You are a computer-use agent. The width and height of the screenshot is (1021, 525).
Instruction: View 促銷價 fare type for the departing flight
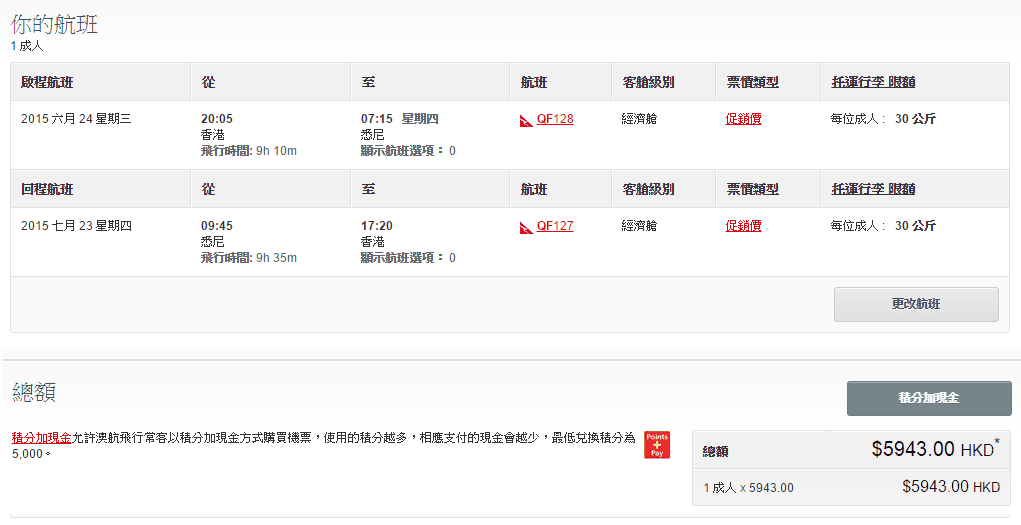pyautogui.click(x=743, y=119)
